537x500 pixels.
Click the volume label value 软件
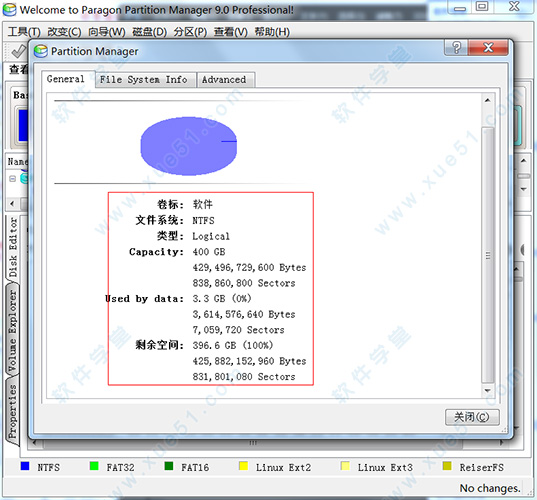[x=203, y=204]
